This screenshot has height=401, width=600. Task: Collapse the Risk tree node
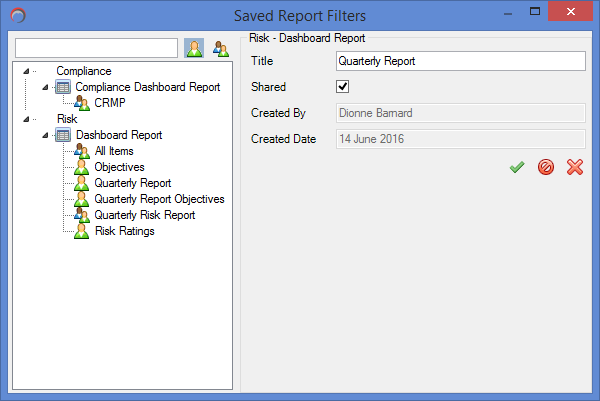click(26, 119)
